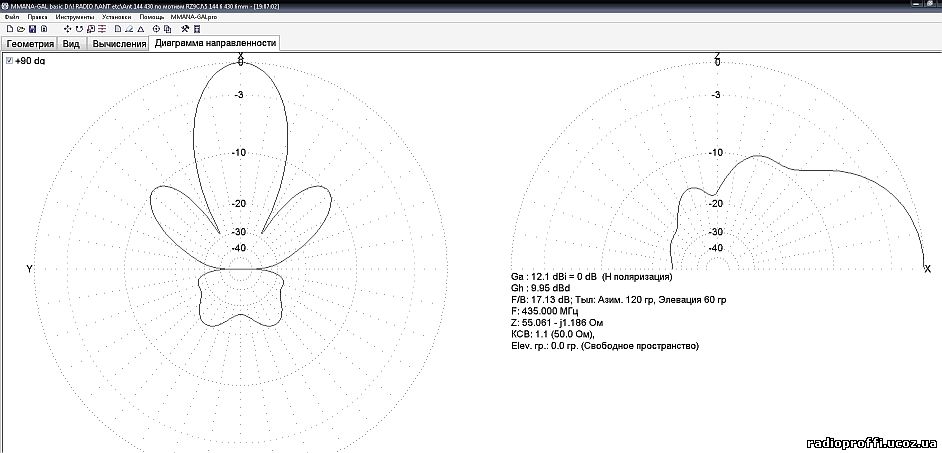Click the crosshair target toolbar icon

(156, 29)
